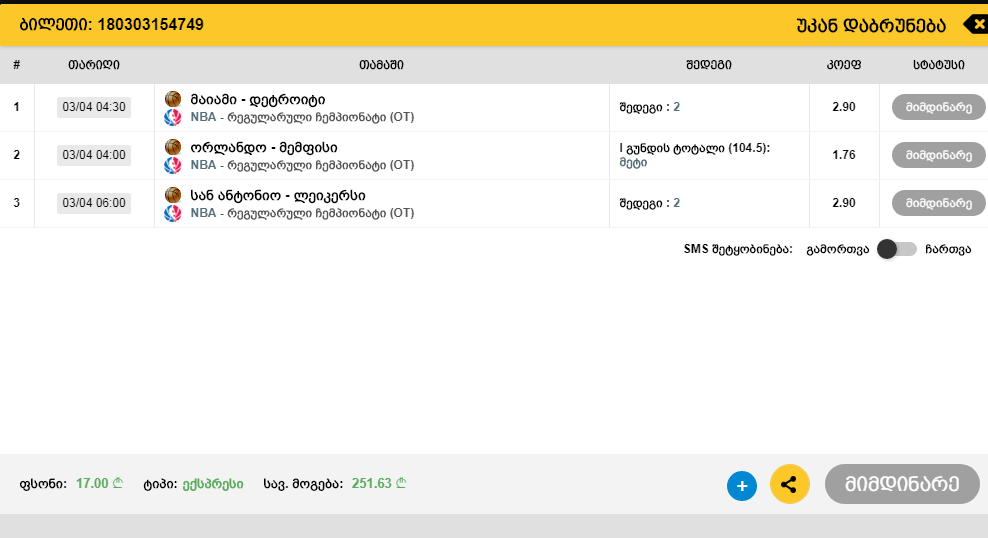
Task: Click the თარიღი column header
Action: pos(94,65)
